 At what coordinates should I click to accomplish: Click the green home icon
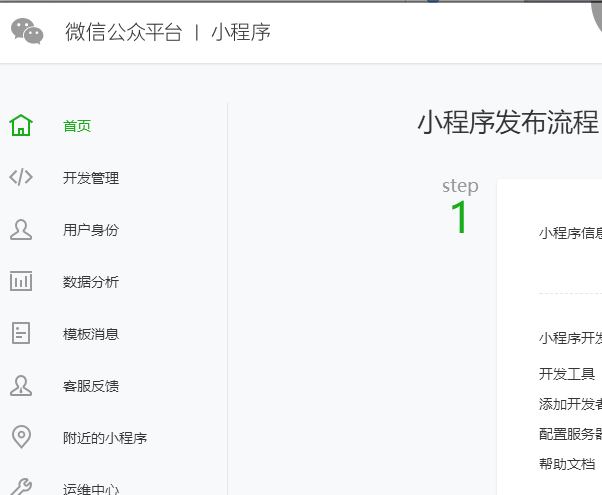tap(21, 126)
